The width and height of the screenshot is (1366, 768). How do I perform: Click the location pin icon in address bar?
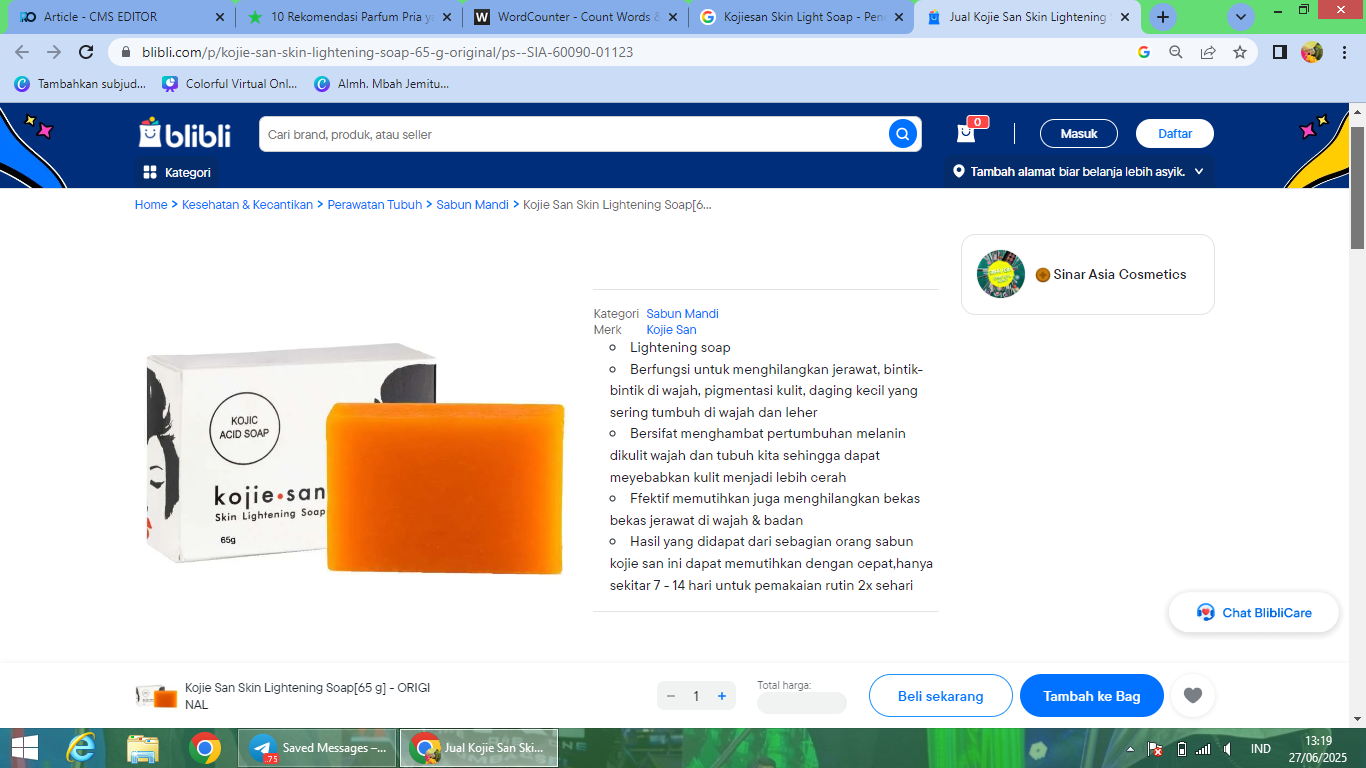[959, 172]
